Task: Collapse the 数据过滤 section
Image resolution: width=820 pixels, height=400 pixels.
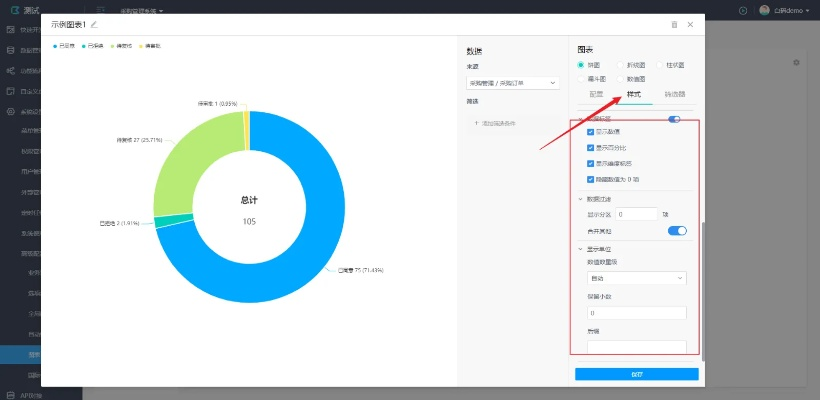Action: click(x=581, y=198)
